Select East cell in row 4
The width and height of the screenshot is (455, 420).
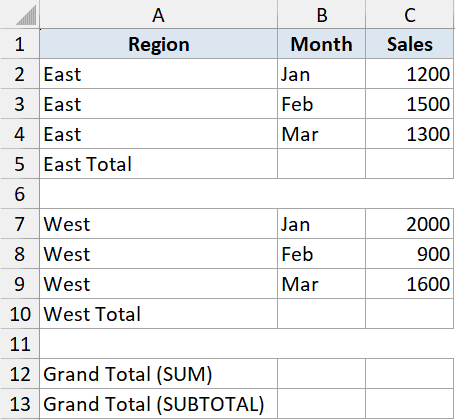(158, 134)
